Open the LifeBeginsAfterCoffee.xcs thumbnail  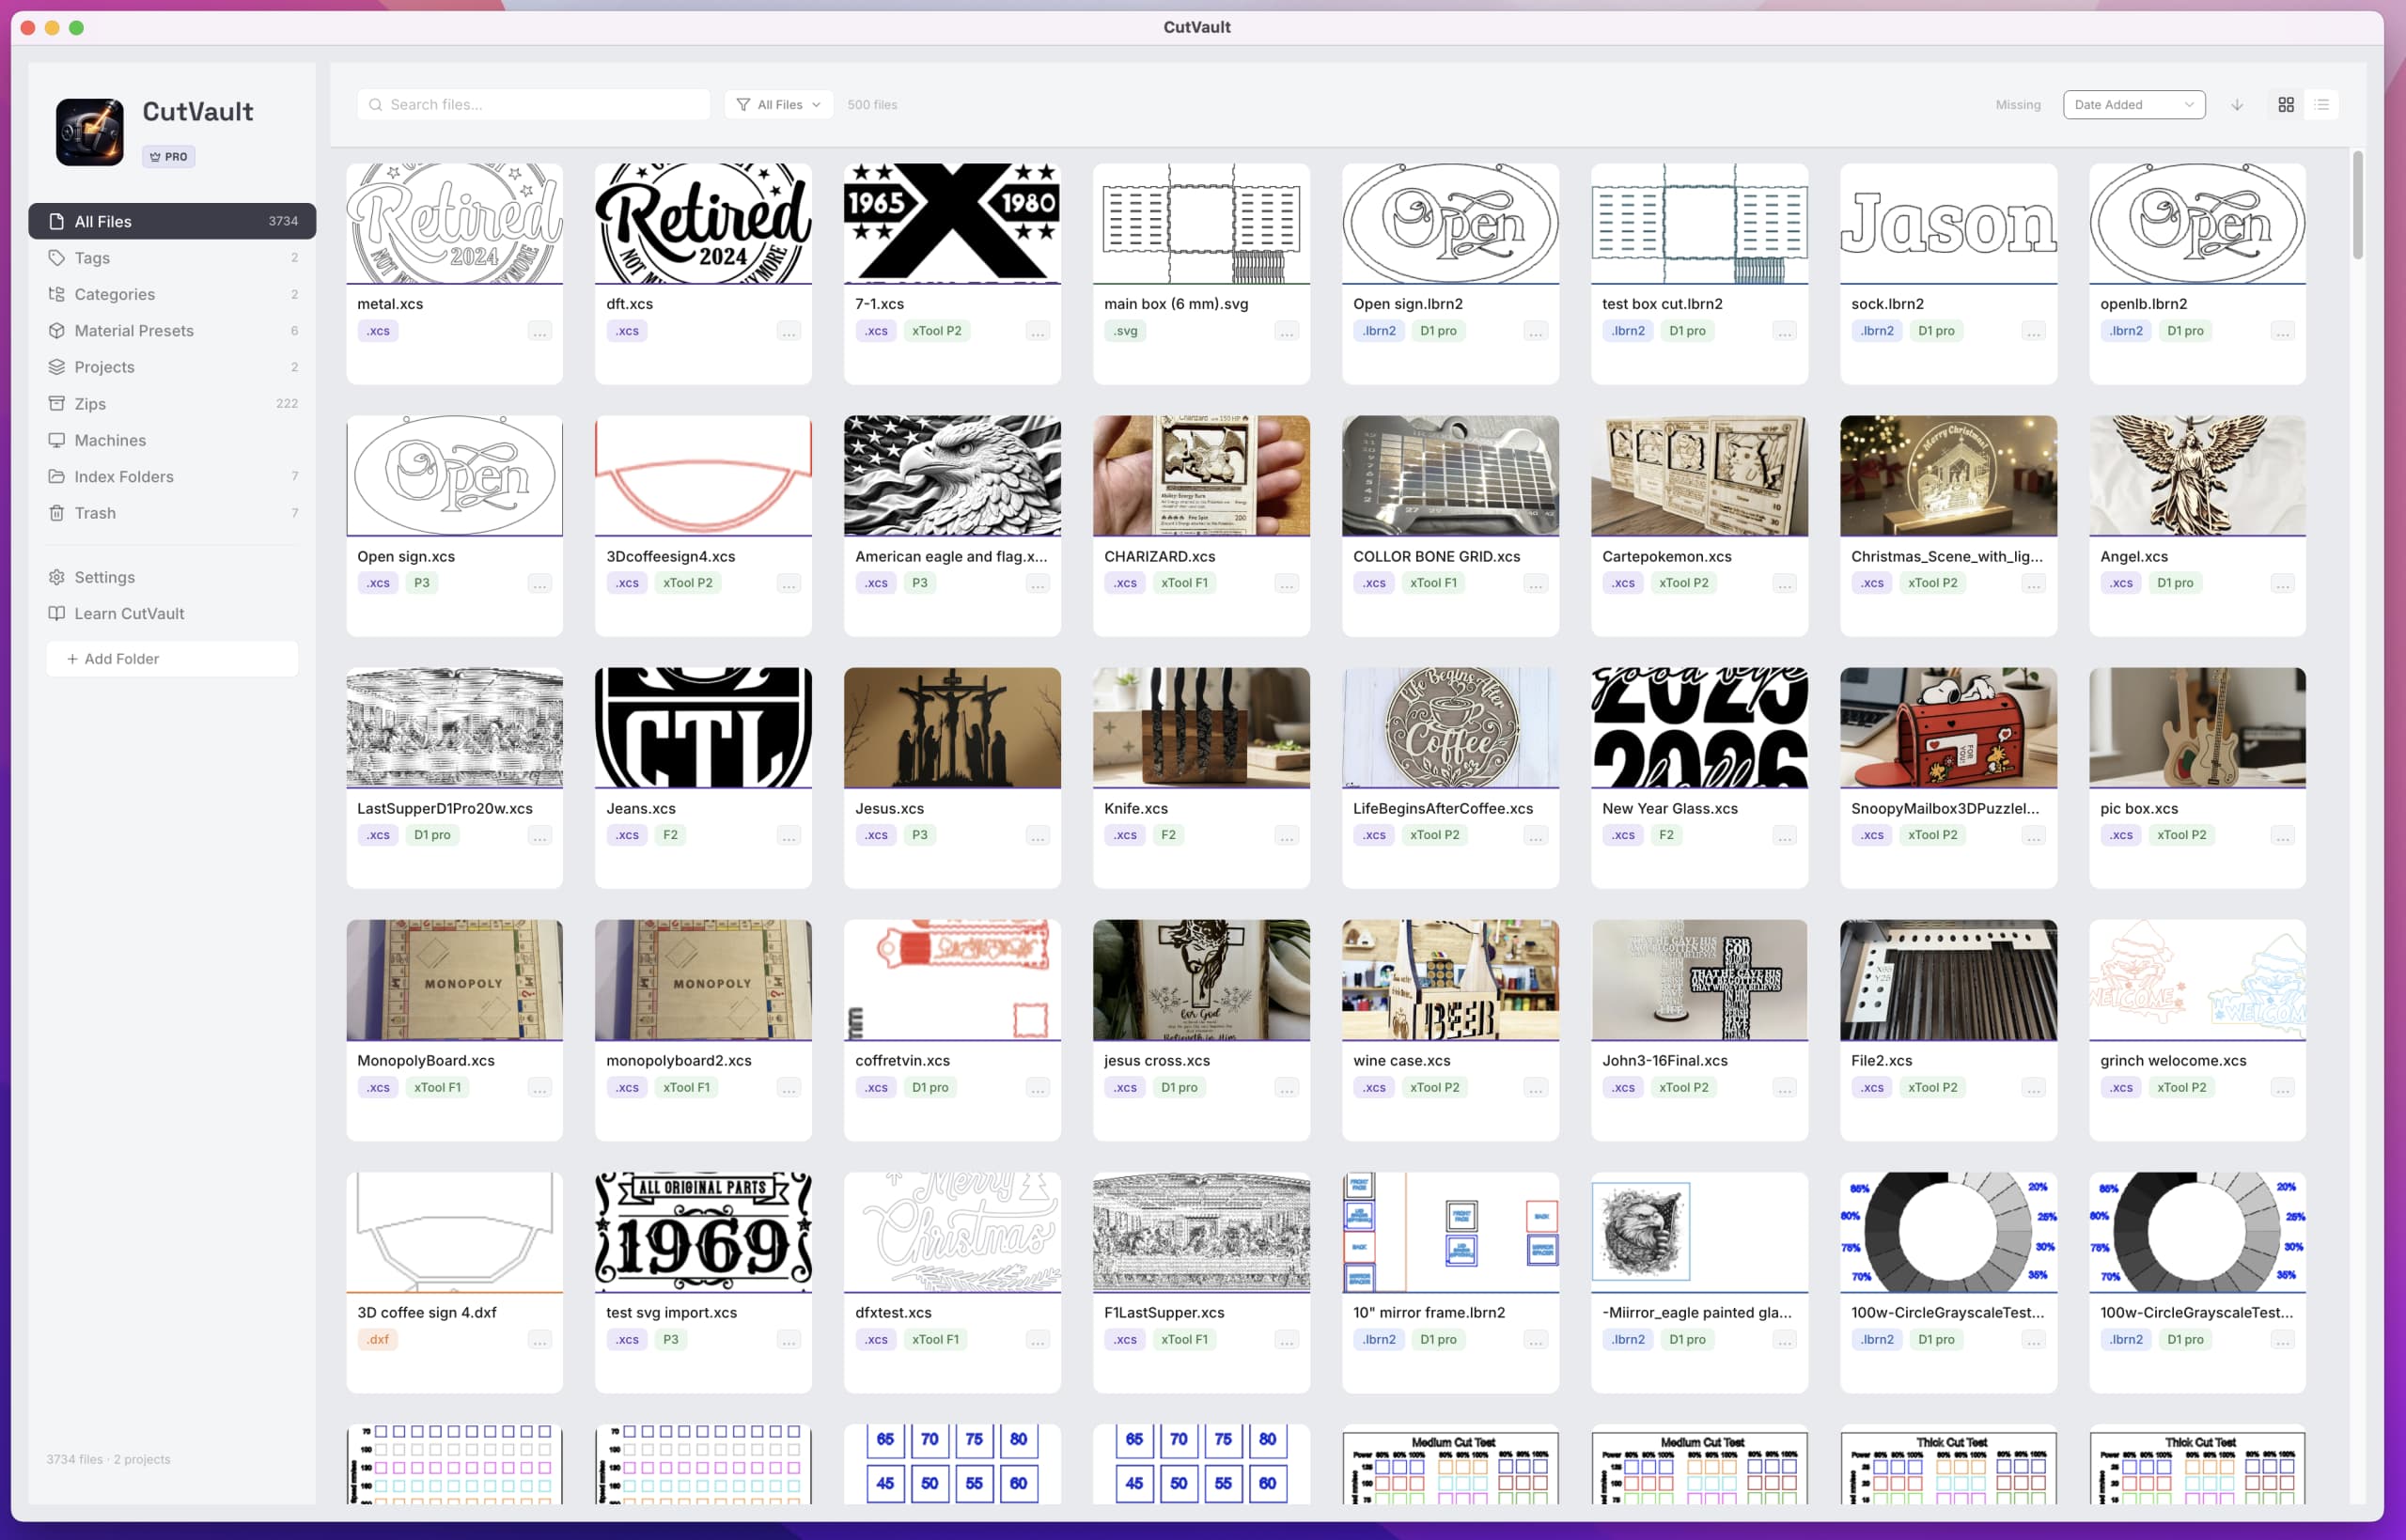coord(1450,728)
